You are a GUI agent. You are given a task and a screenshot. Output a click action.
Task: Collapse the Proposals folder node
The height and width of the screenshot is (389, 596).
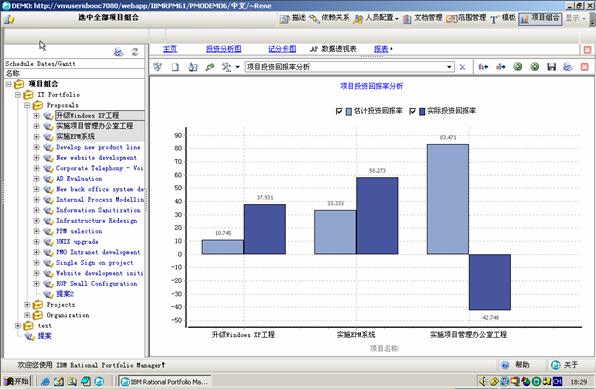click(27, 105)
